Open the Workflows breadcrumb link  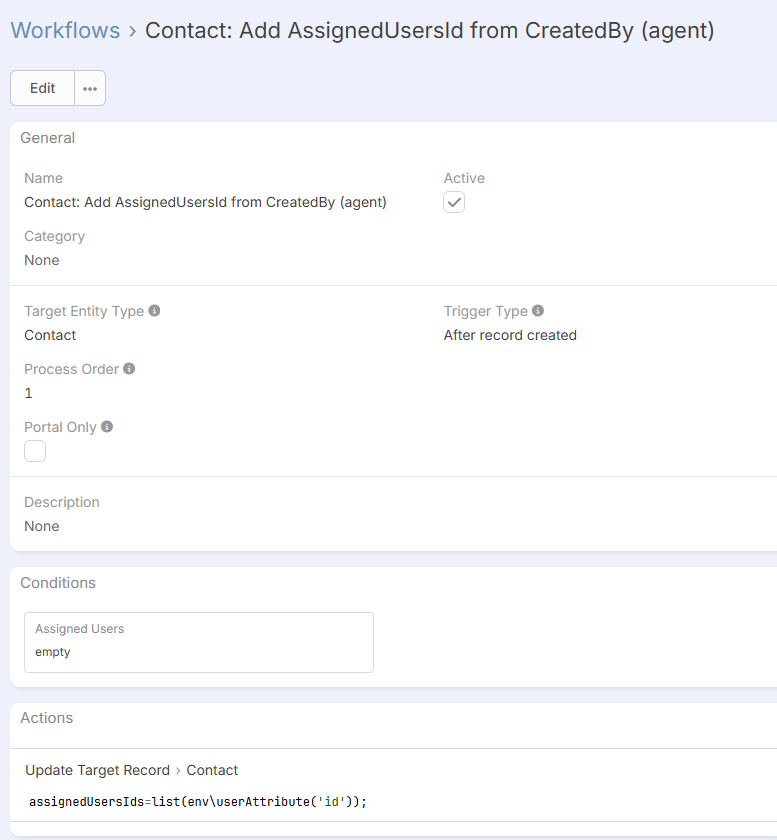(x=65, y=31)
